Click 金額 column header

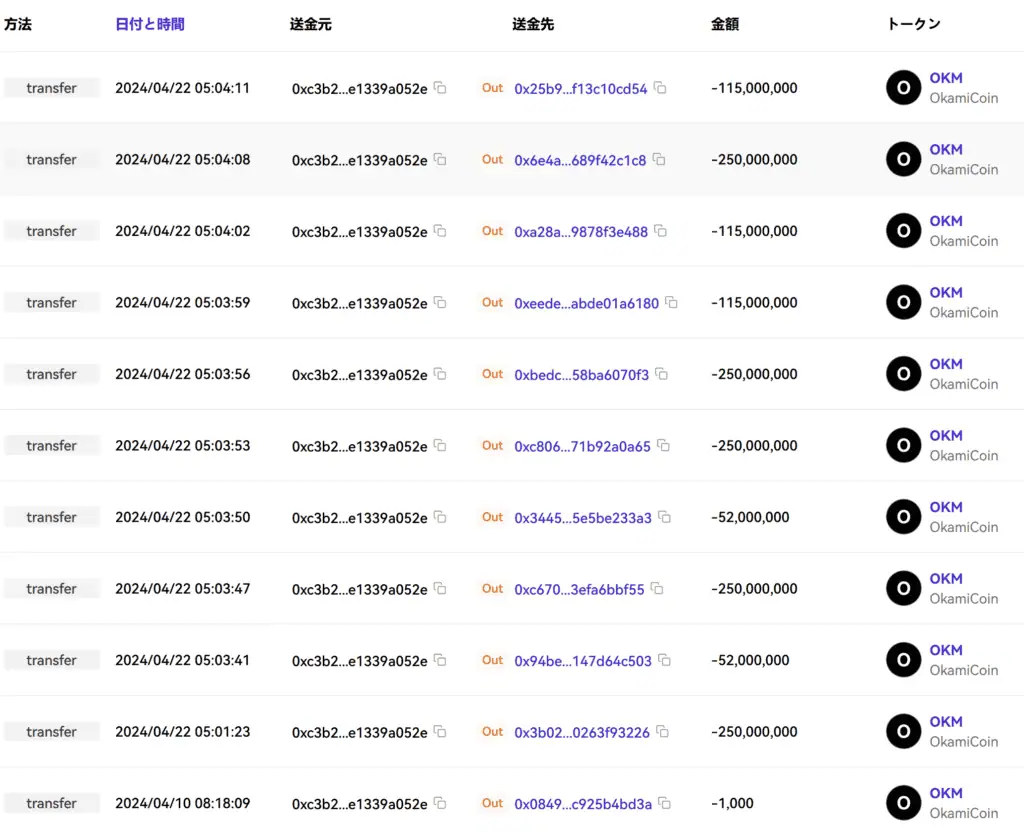pyautogui.click(x=724, y=24)
